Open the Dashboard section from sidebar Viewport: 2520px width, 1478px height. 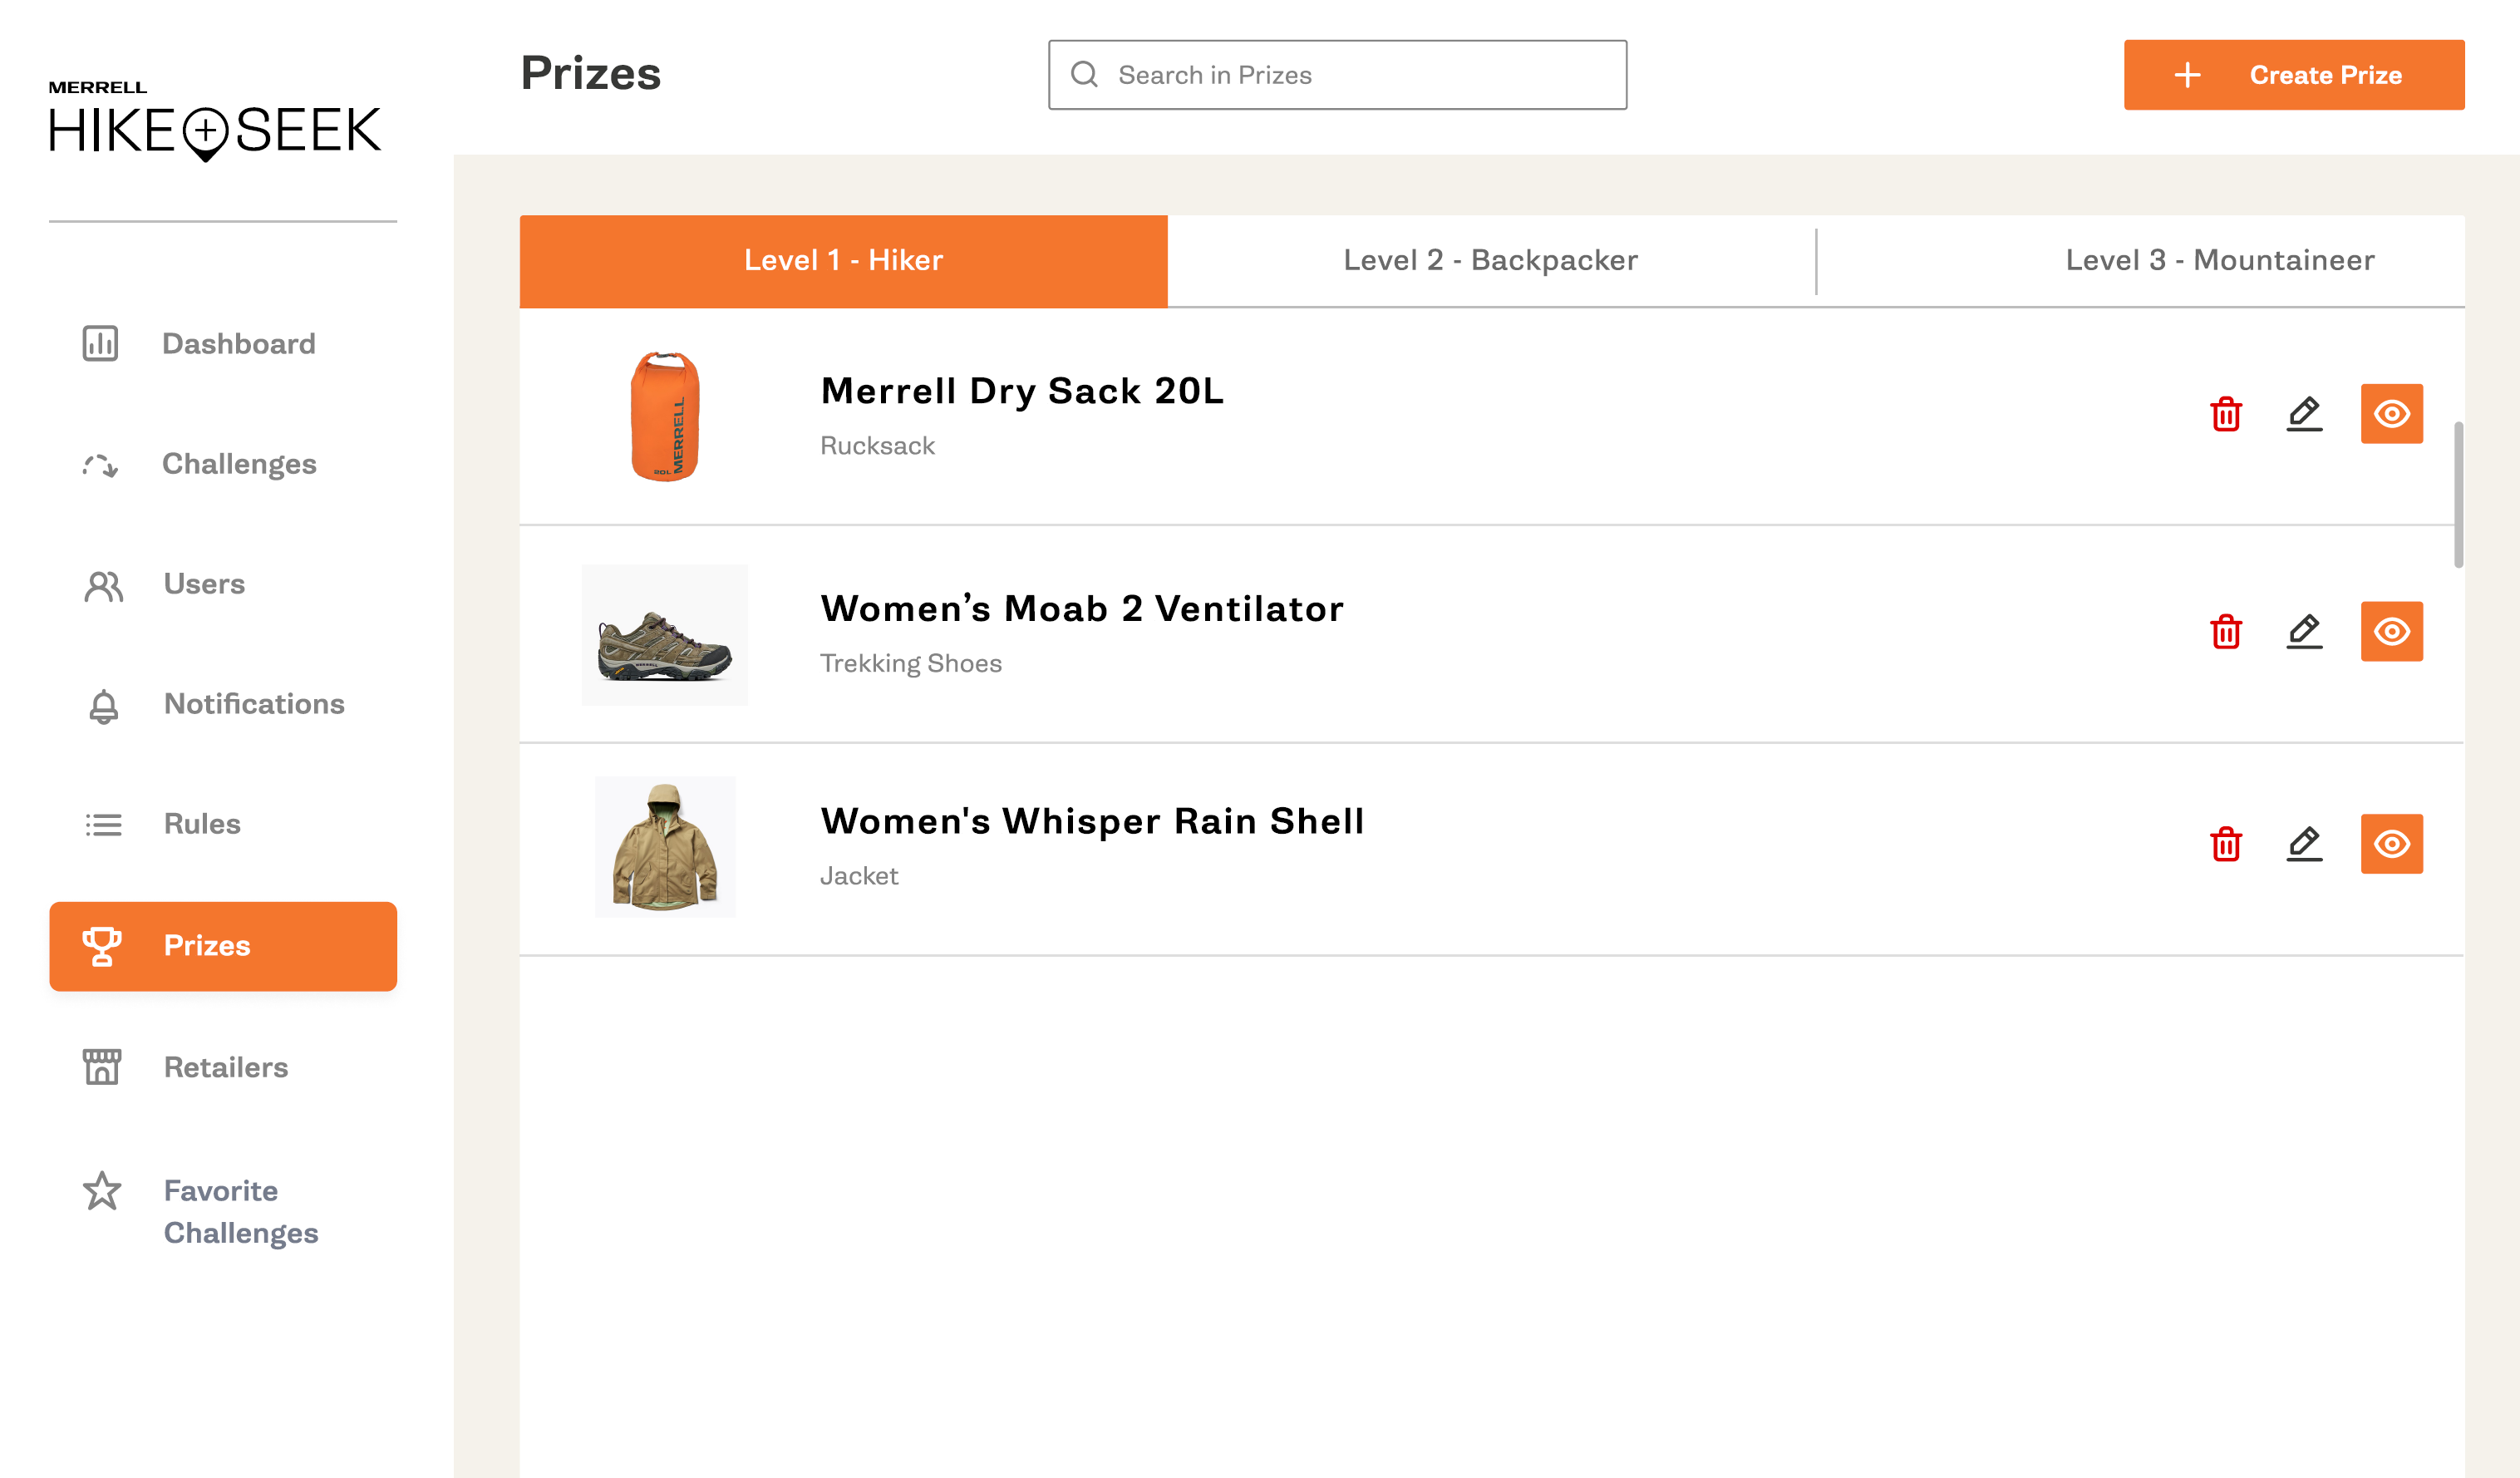pos(101,344)
